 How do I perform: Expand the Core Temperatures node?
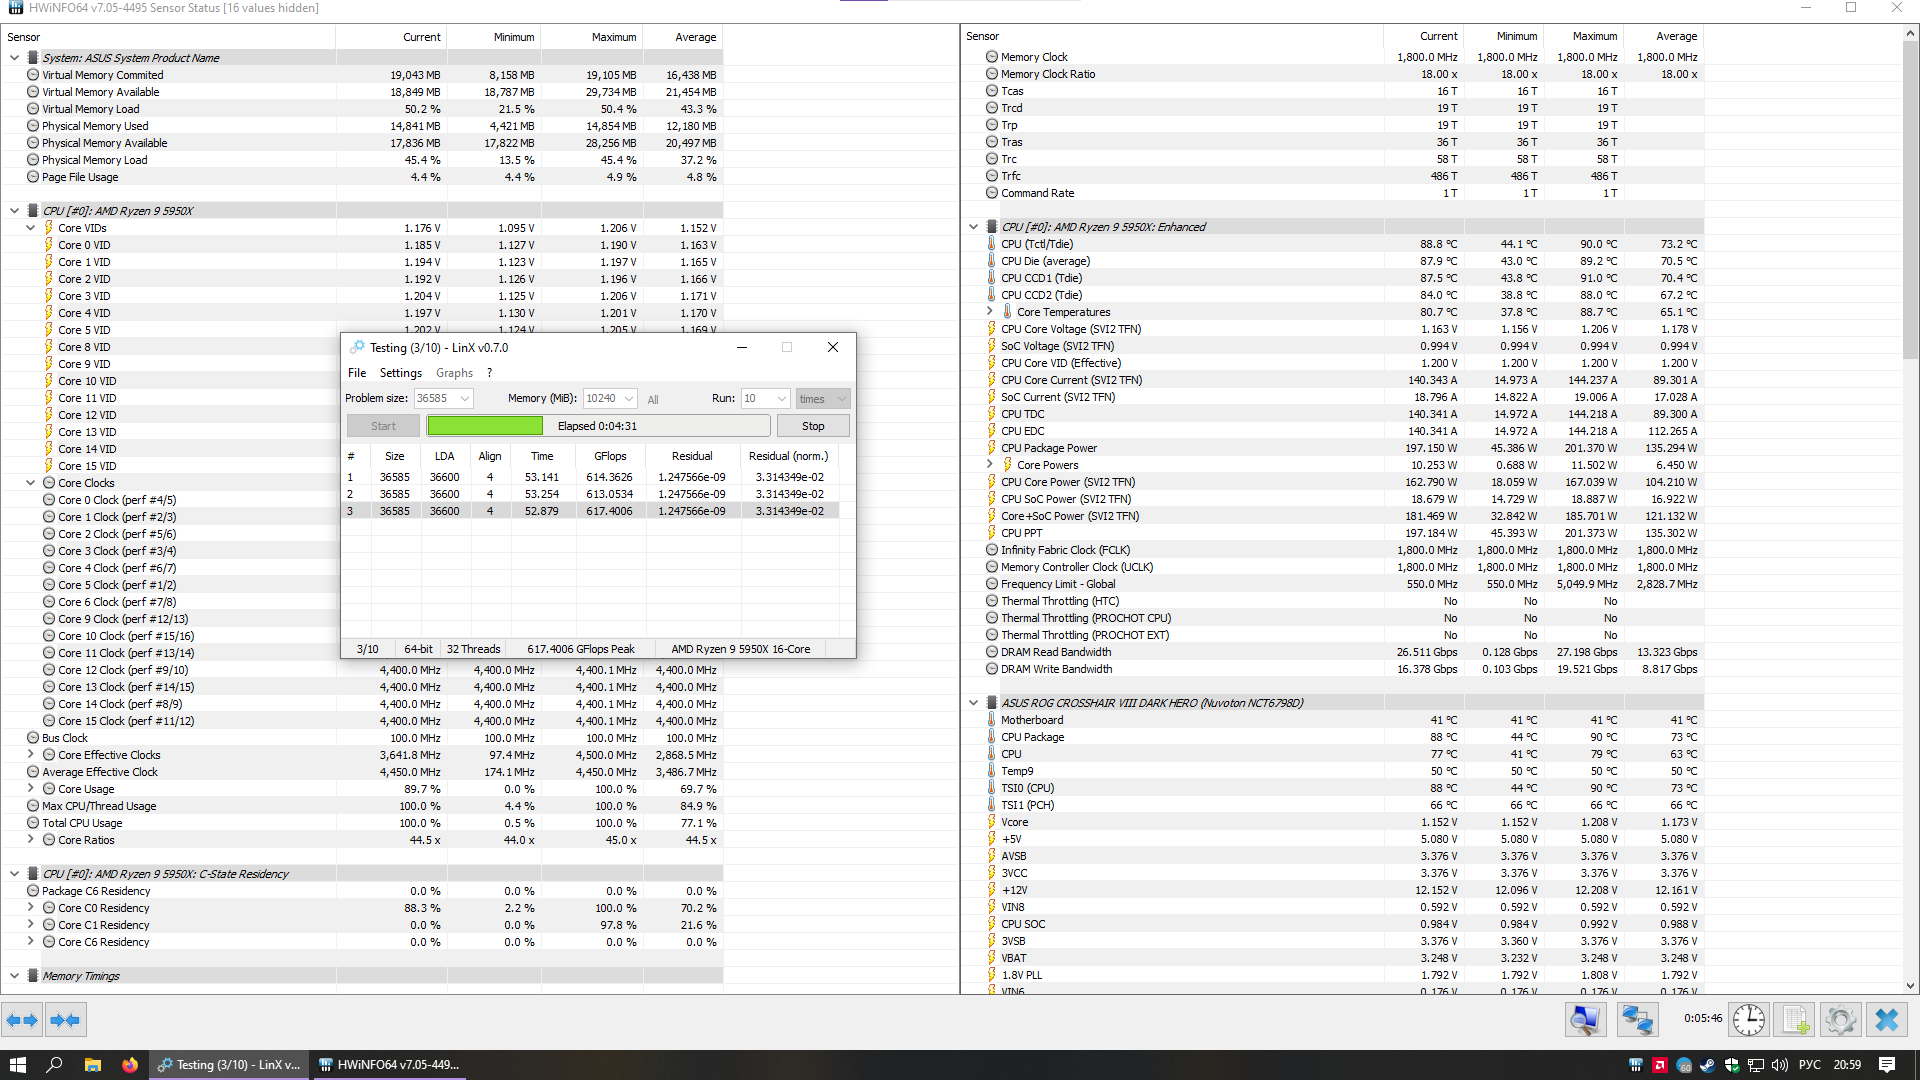click(990, 312)
